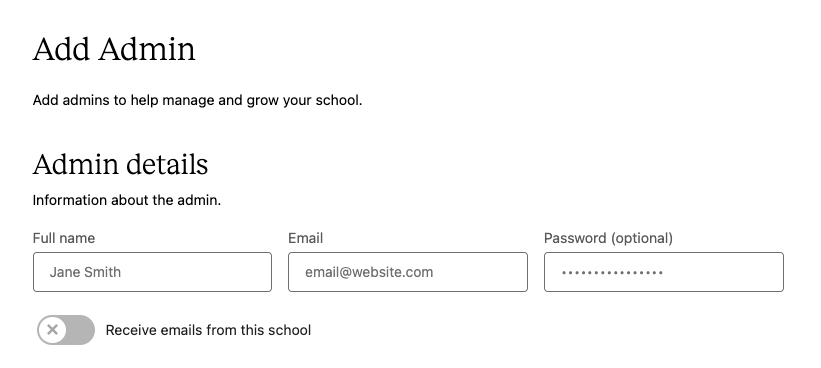The height and width of the screenshot is (368, 821).
Task: Click the blank area after the password dots
Action: pyautogui.click(x=723, y=272)
